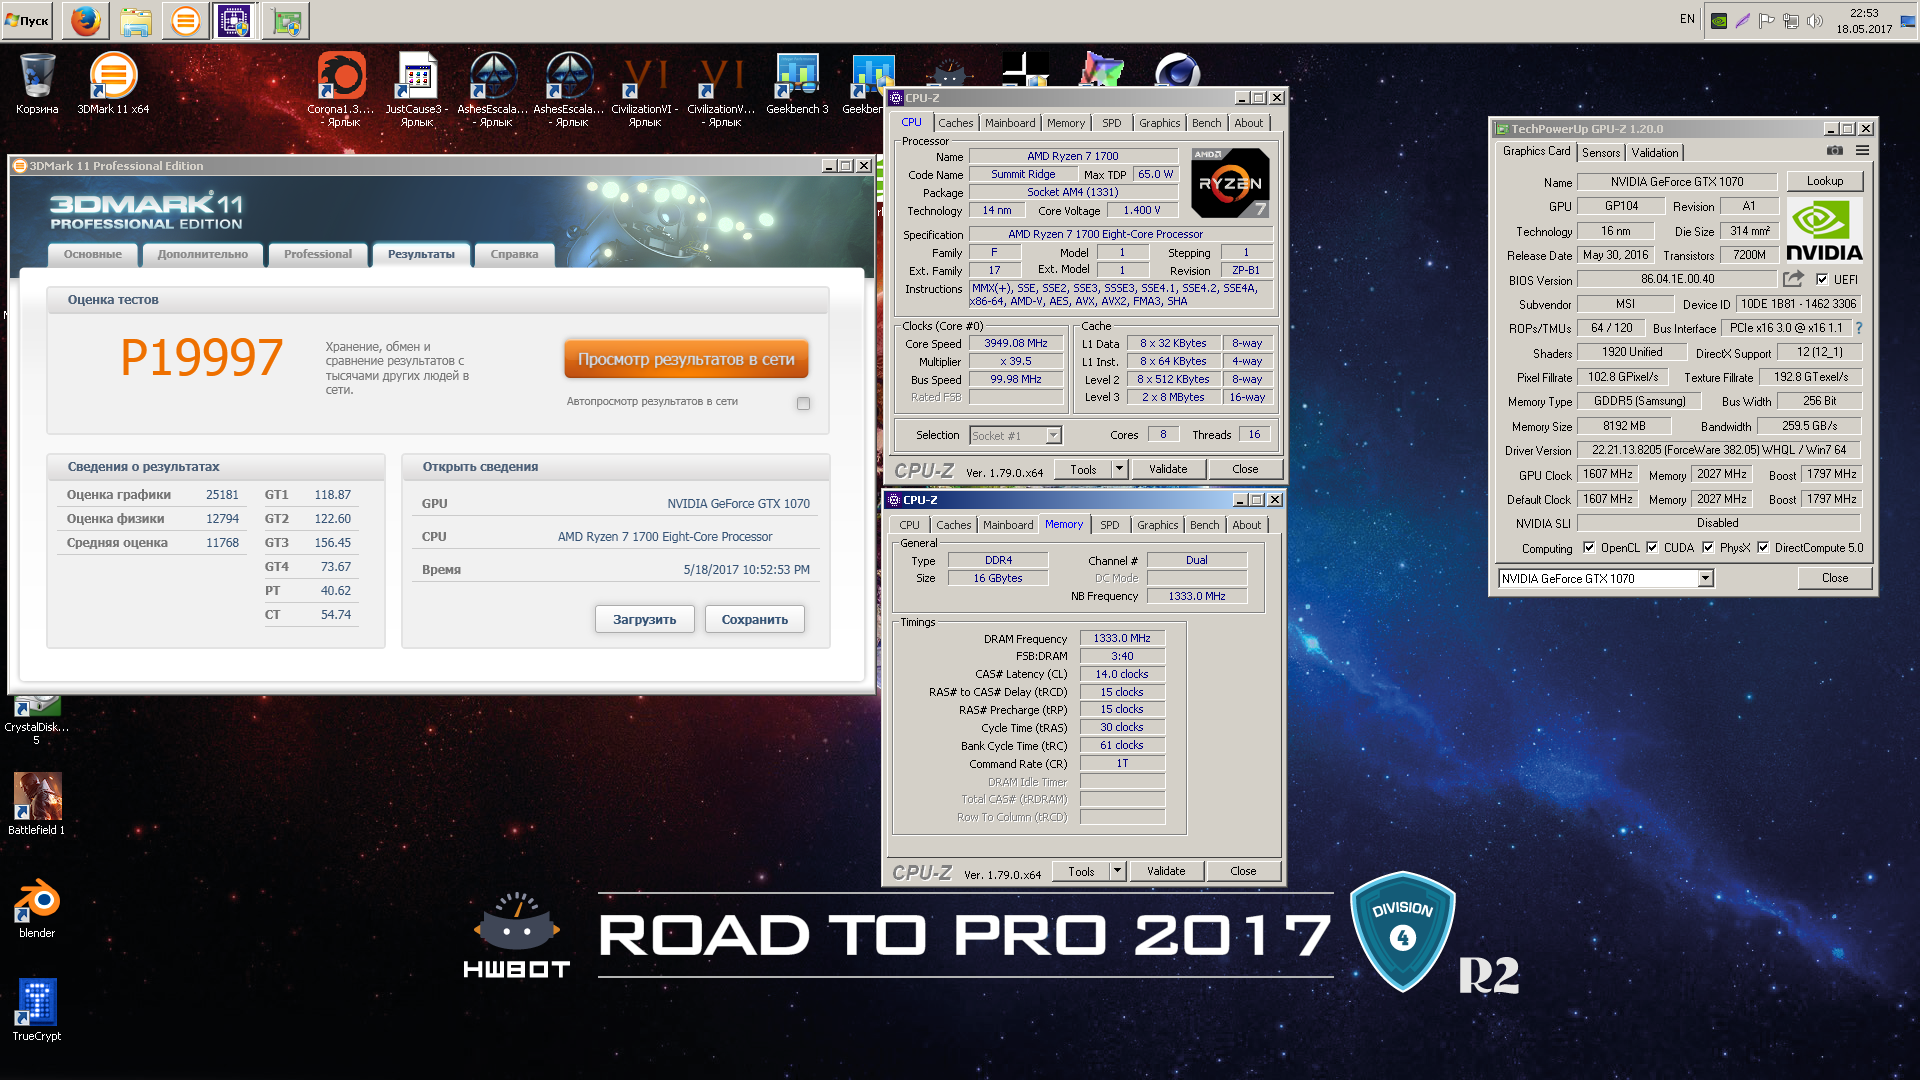Viewport: 1920px width, 1080px height.
Task: Click Просмотр результатов в сети button
Action: 686,359
